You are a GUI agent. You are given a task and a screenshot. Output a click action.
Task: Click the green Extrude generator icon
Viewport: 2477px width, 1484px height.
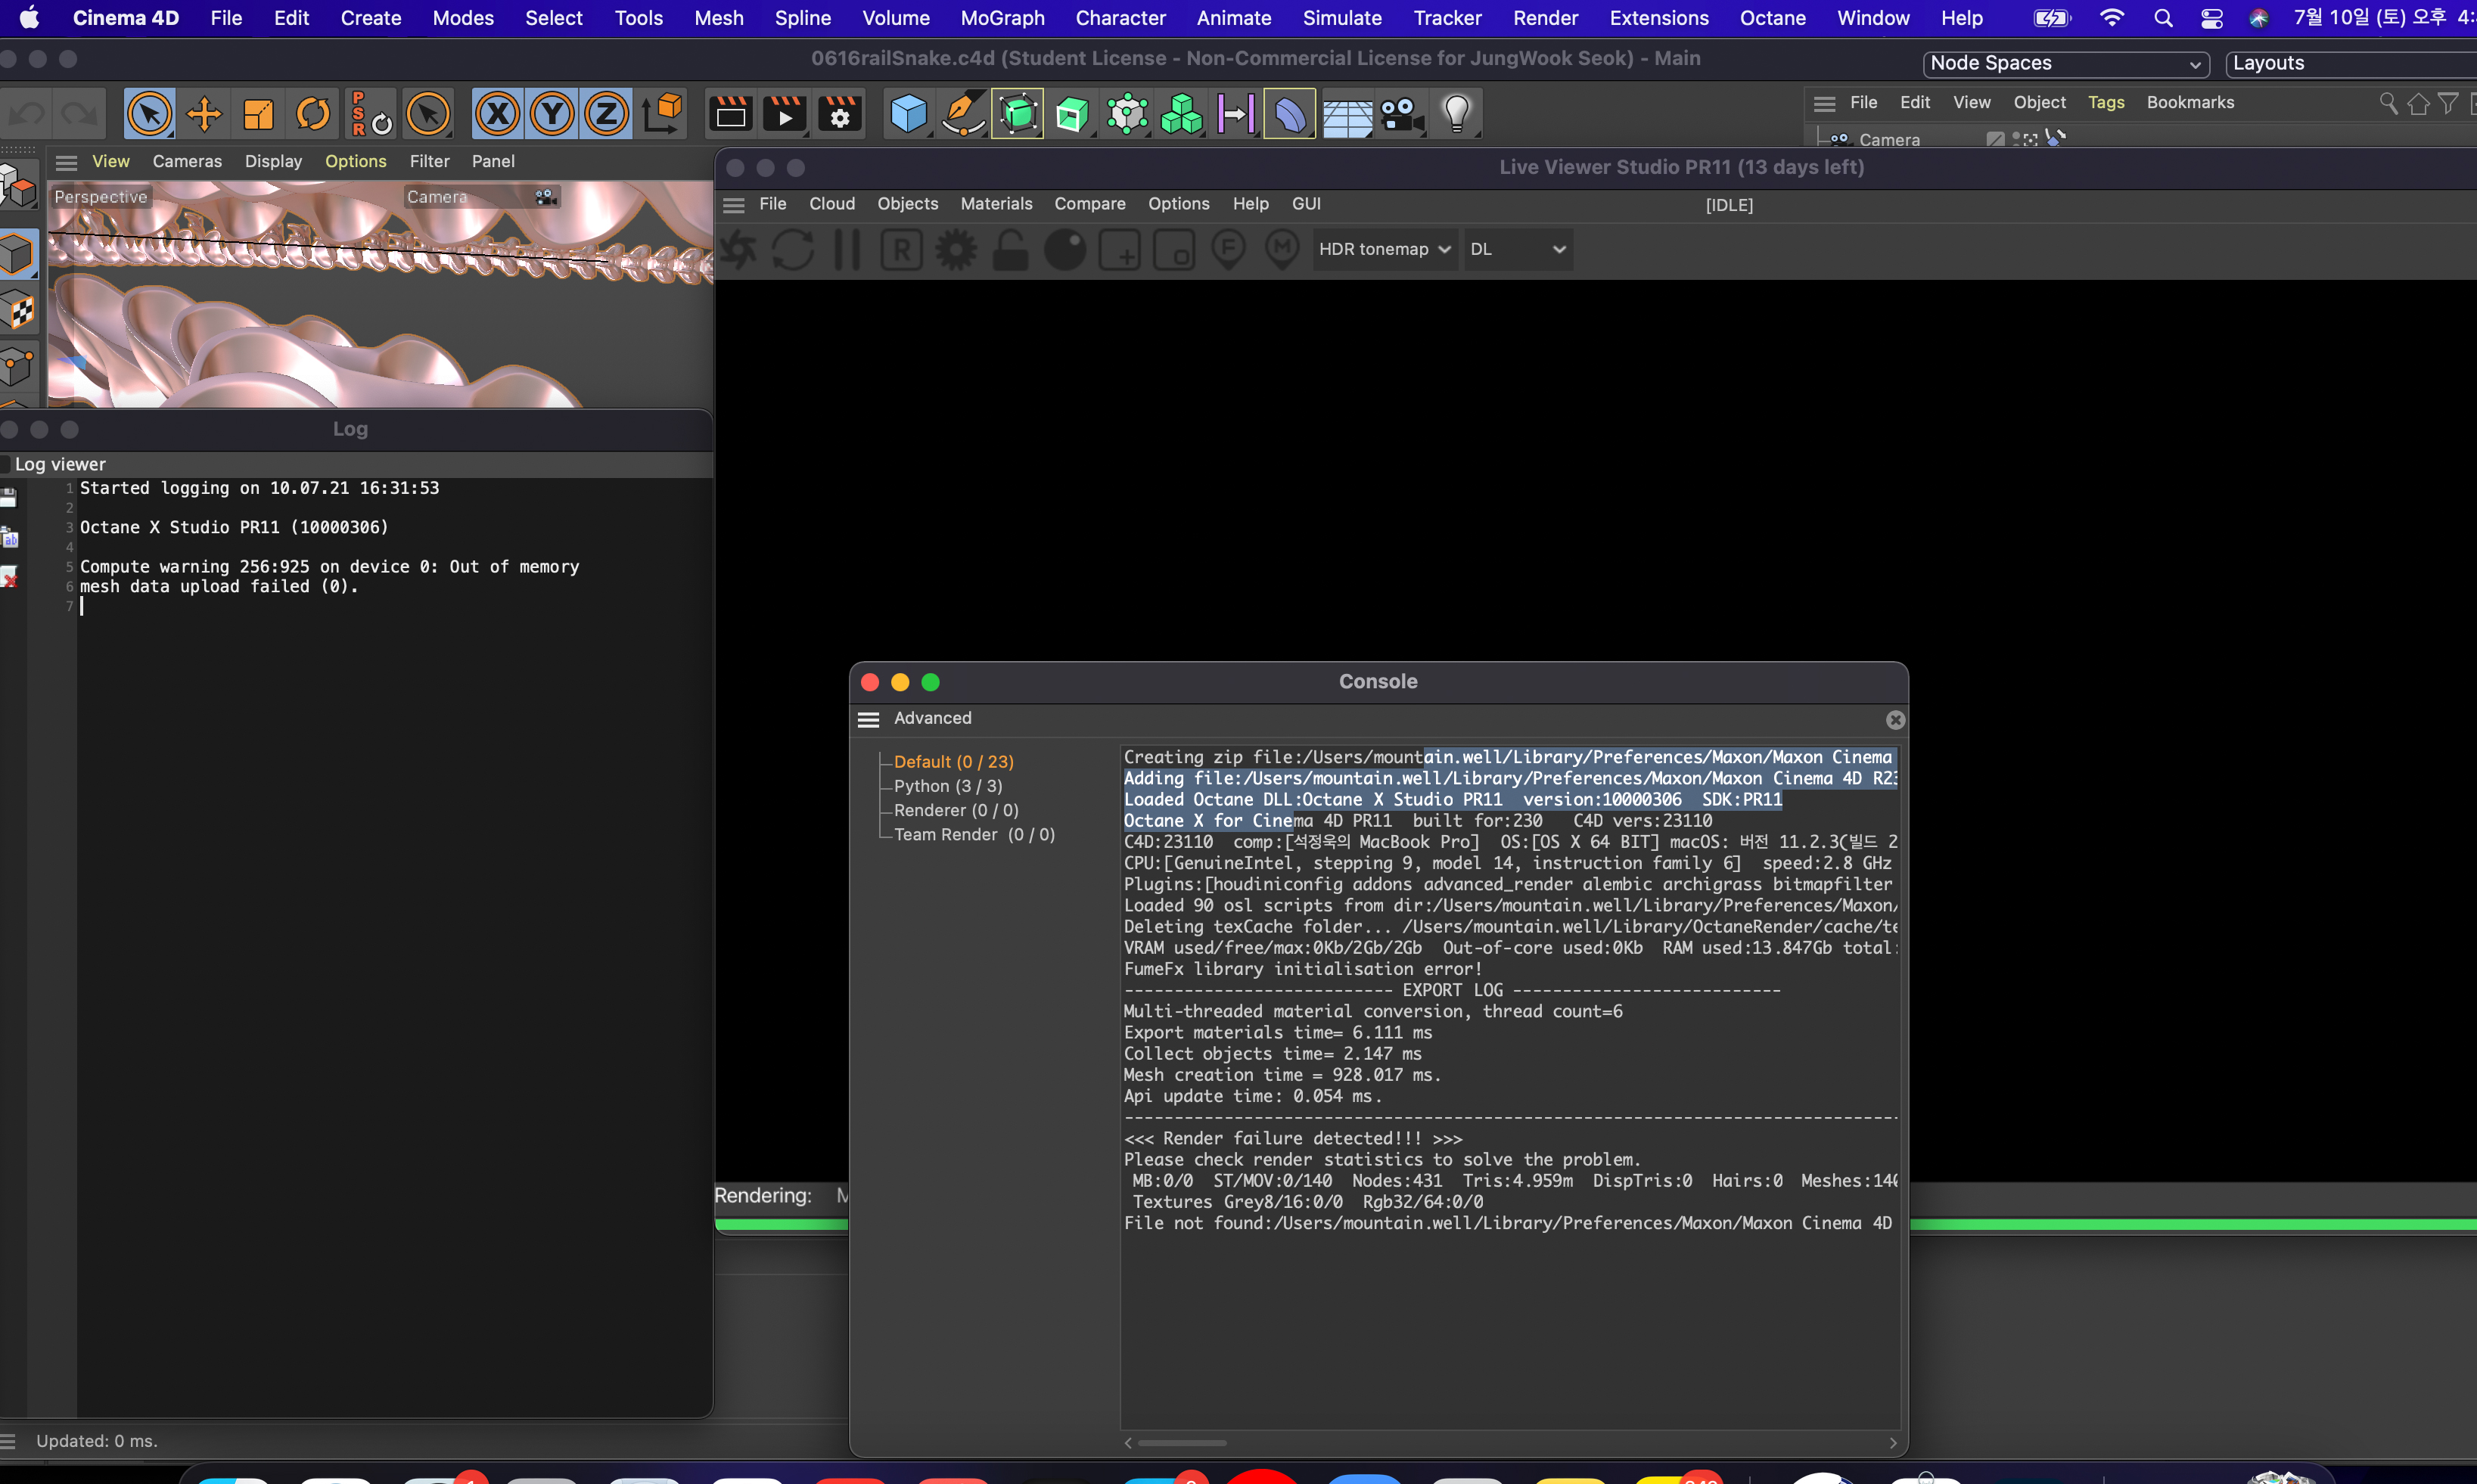coord(1072,114)
